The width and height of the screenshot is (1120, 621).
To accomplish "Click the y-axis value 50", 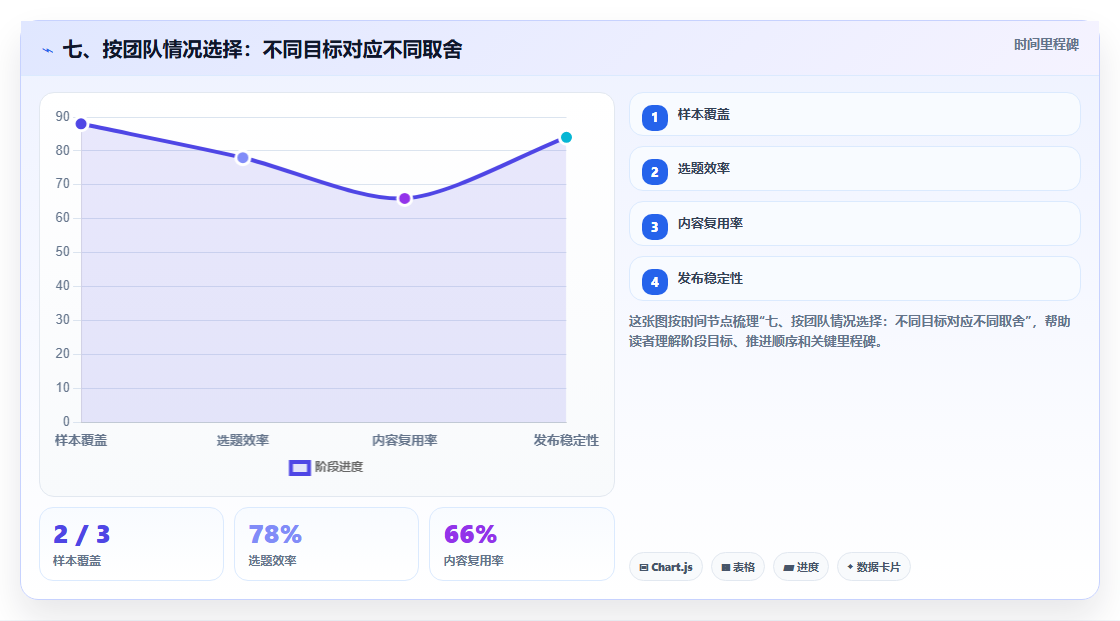I will pos(63,252).
